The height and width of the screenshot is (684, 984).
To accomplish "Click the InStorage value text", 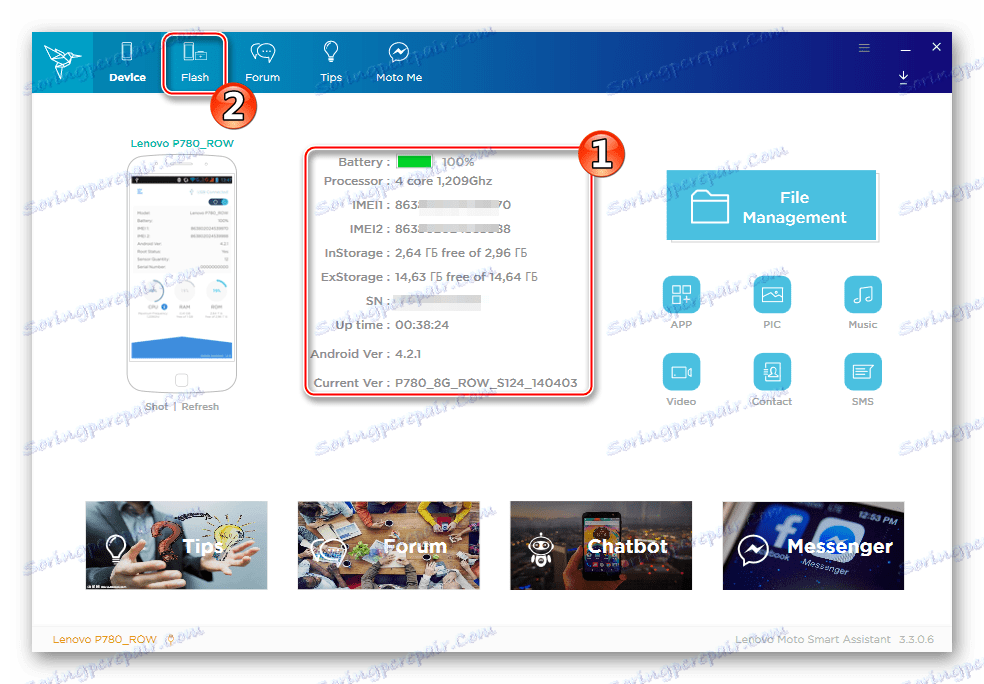I will tap(461, 253).
